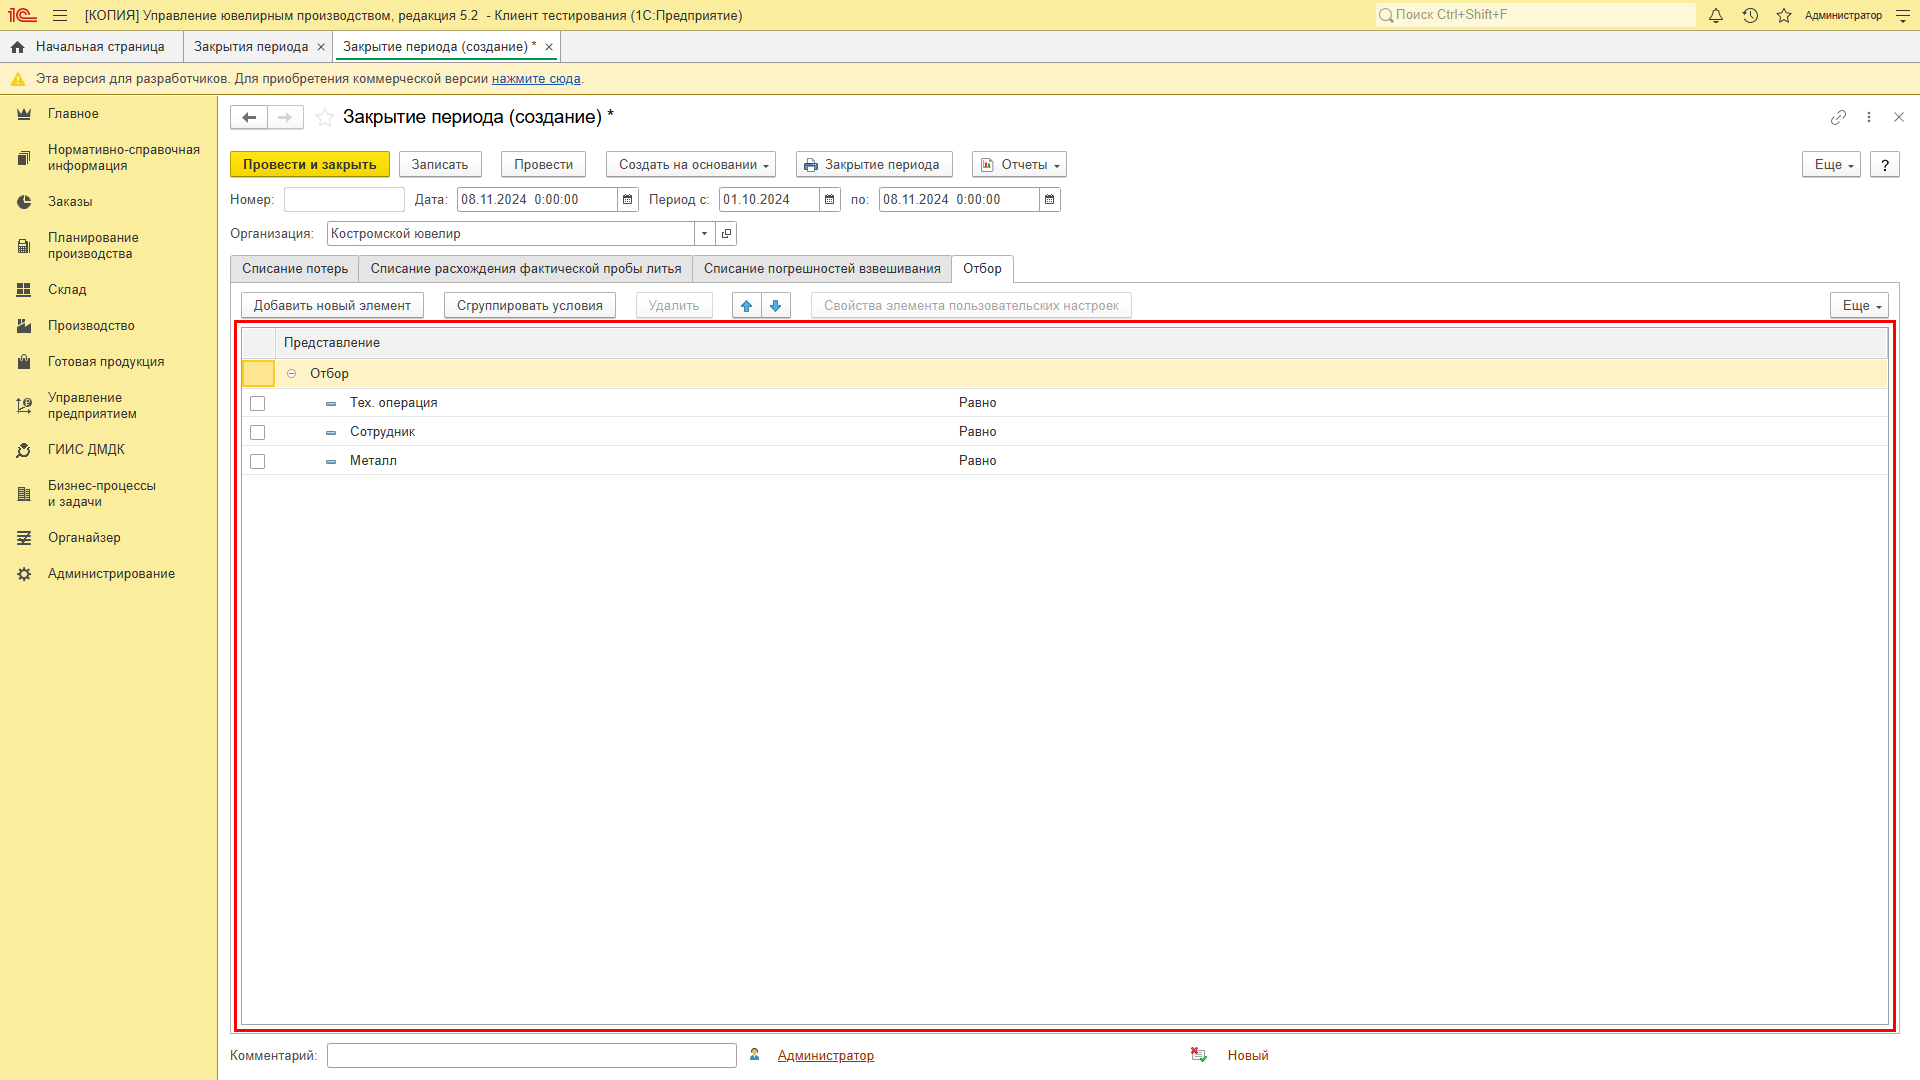The image size is (1920, 1080).
Task: Click the Записать button
Action: pos(440,165)
